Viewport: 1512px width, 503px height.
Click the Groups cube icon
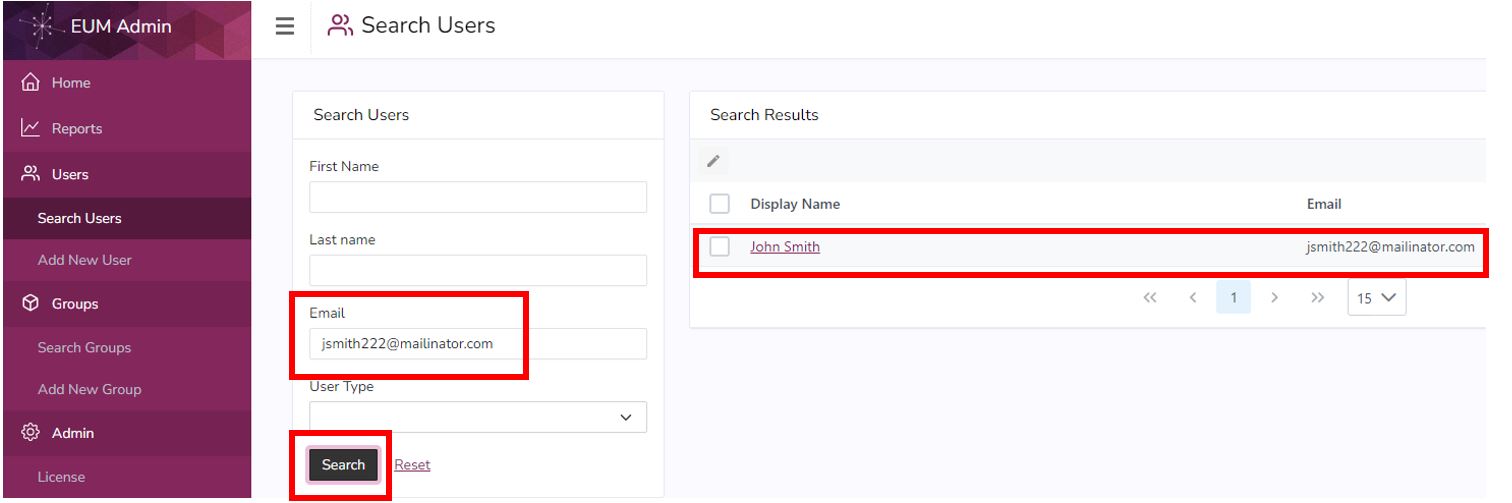(30, 303)
